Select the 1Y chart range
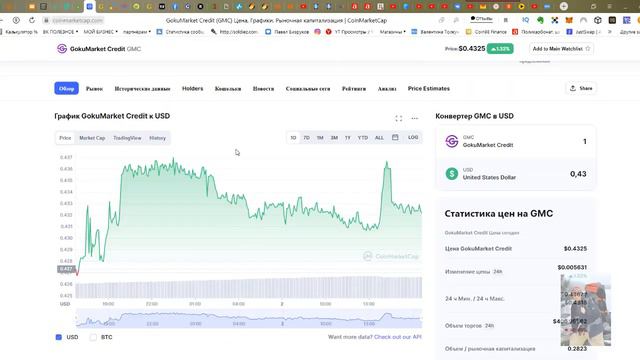640x360 pixels. click(348, 138)
